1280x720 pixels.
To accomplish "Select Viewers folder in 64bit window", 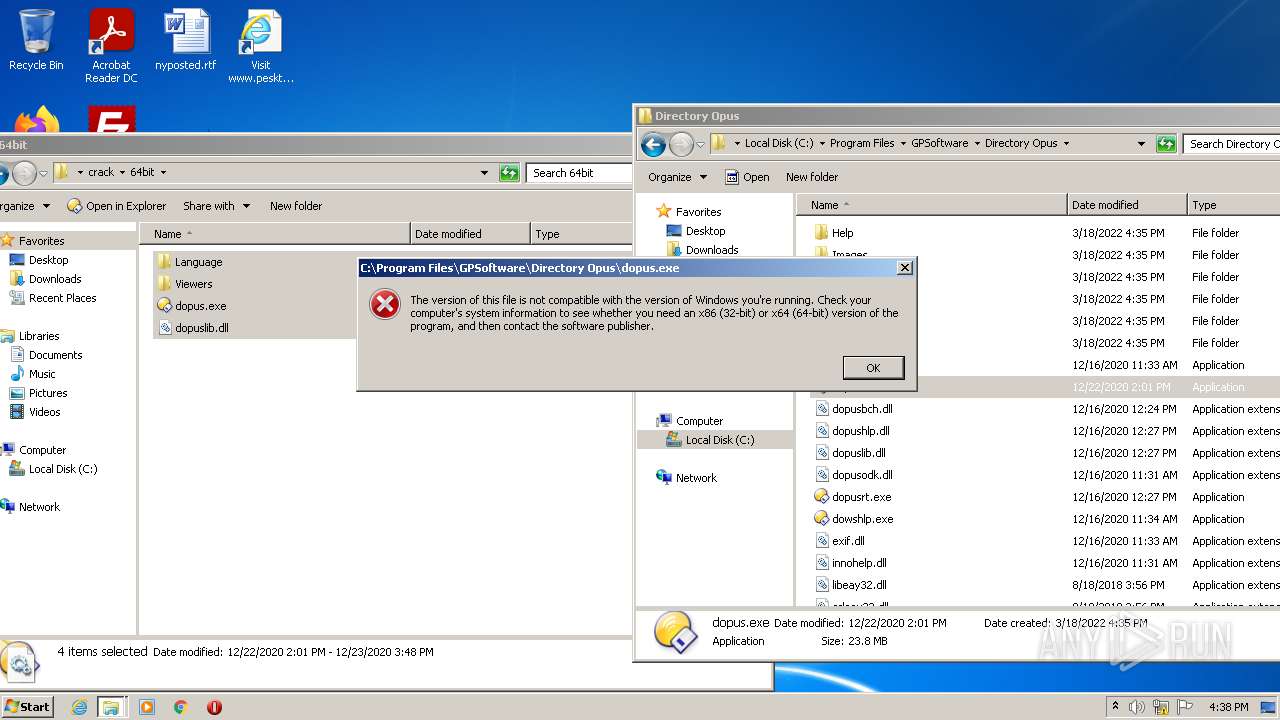I will click(193, 284).
